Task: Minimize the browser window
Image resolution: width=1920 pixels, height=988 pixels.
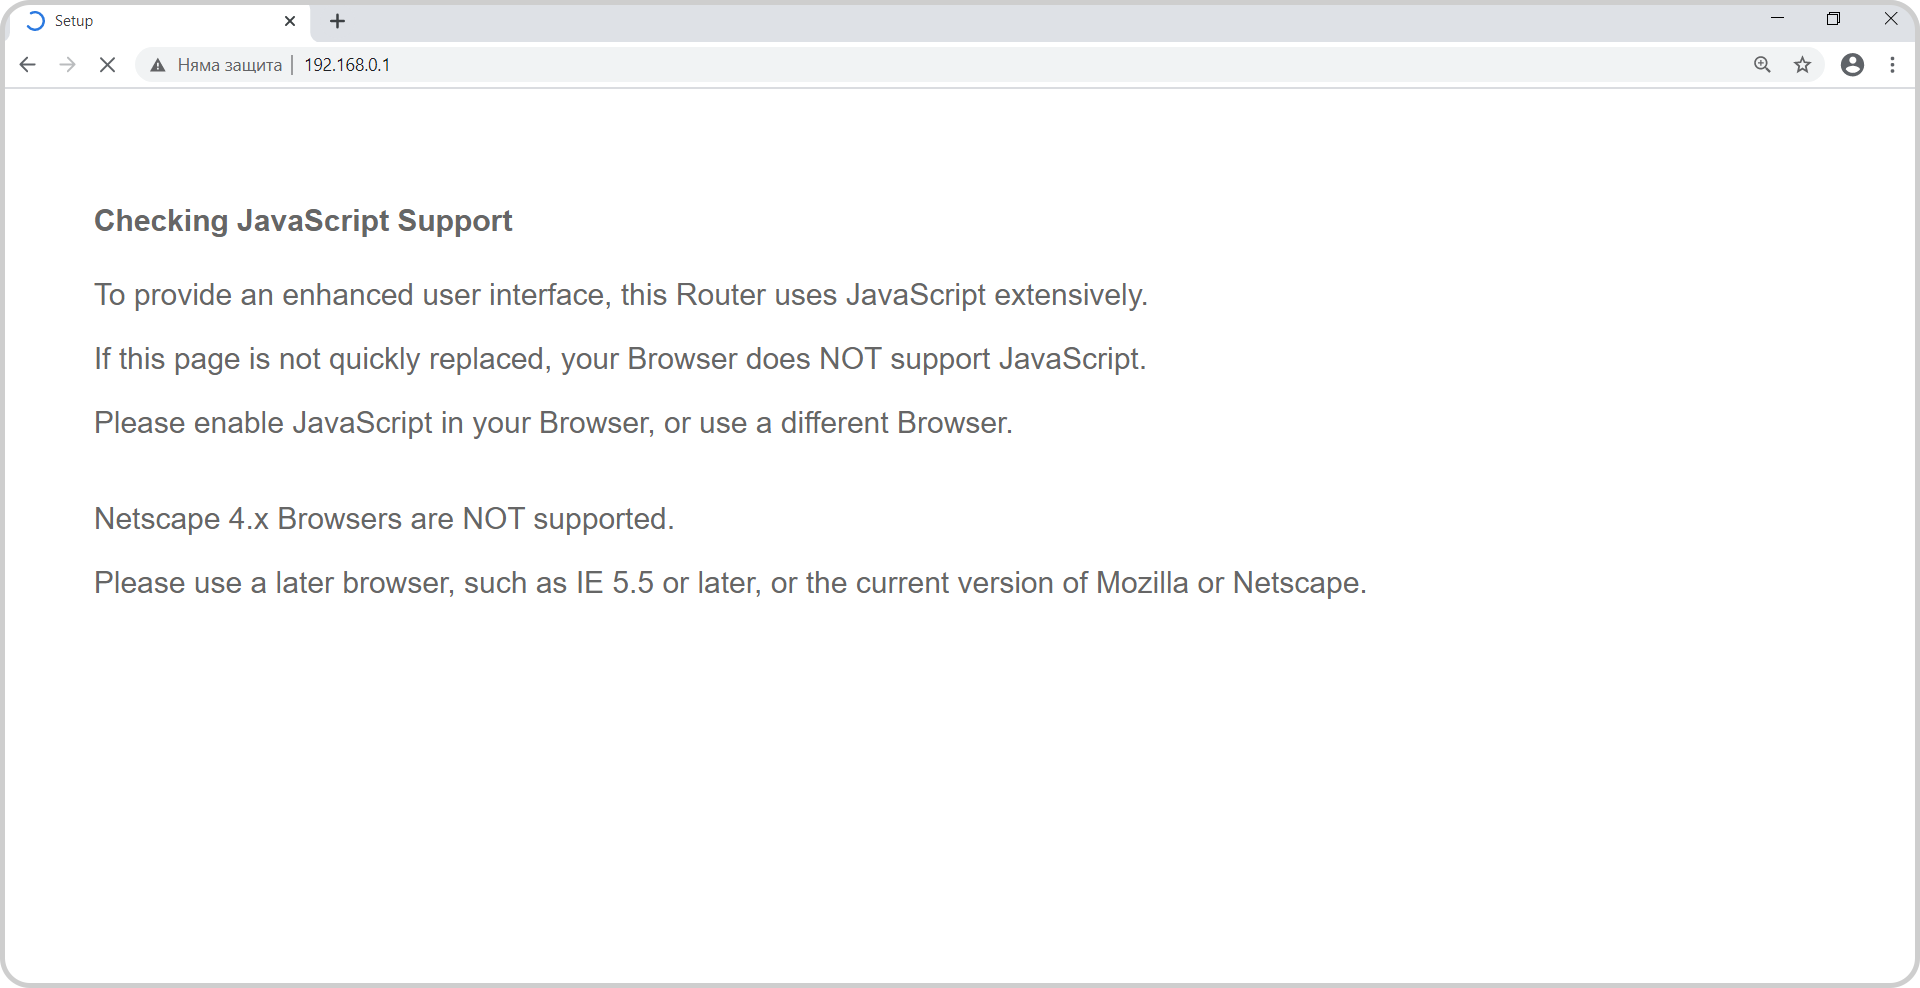Action: point(1777,19)
